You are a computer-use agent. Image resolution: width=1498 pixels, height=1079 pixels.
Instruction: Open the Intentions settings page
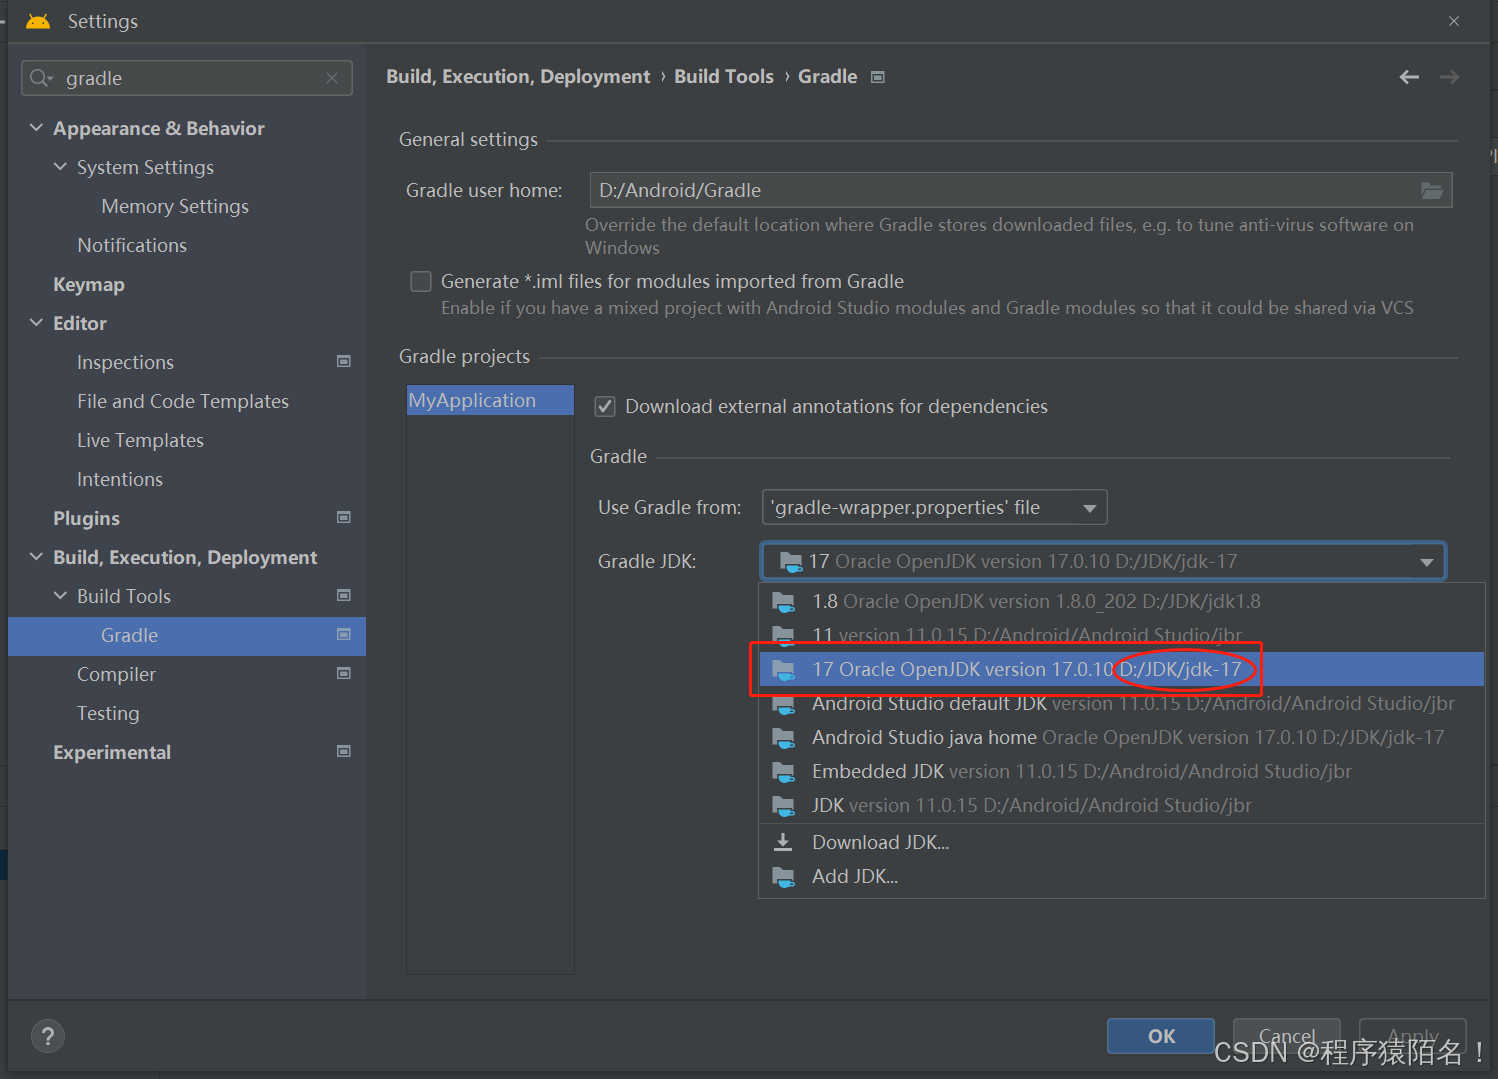(120, 479)
